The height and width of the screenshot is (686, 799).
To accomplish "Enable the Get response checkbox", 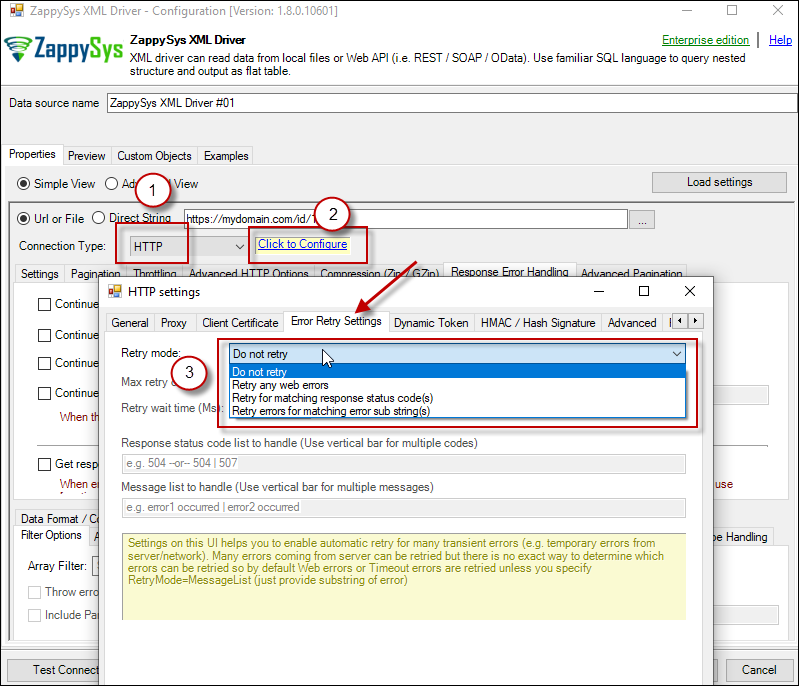I will (x=44, y=464).
